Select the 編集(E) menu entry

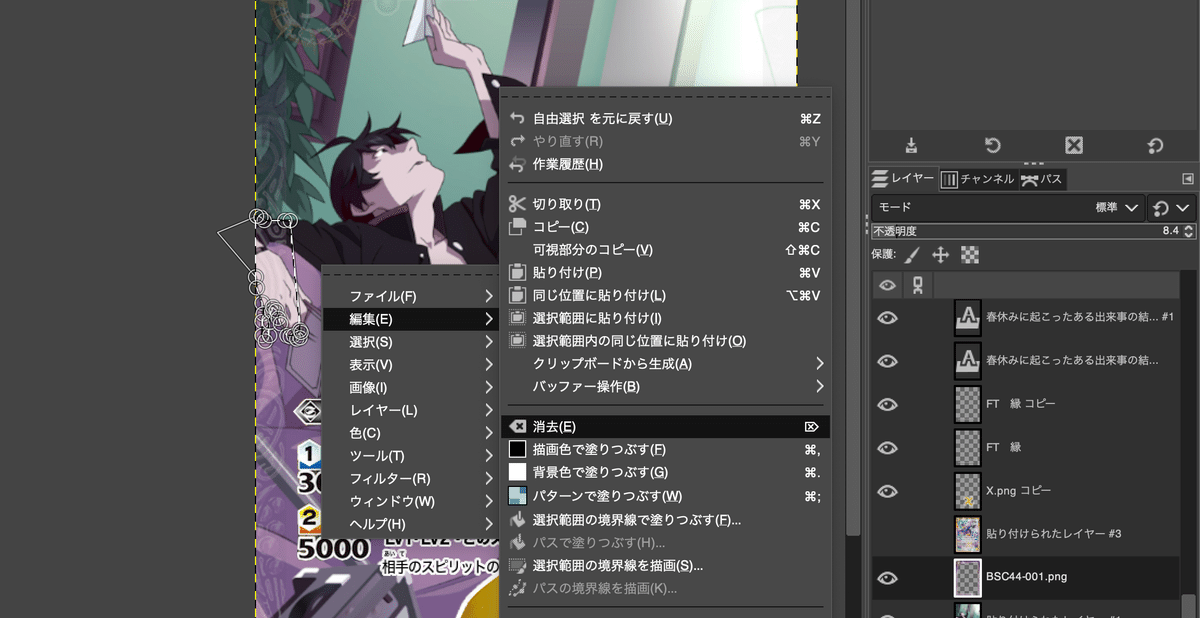(411, 319)
